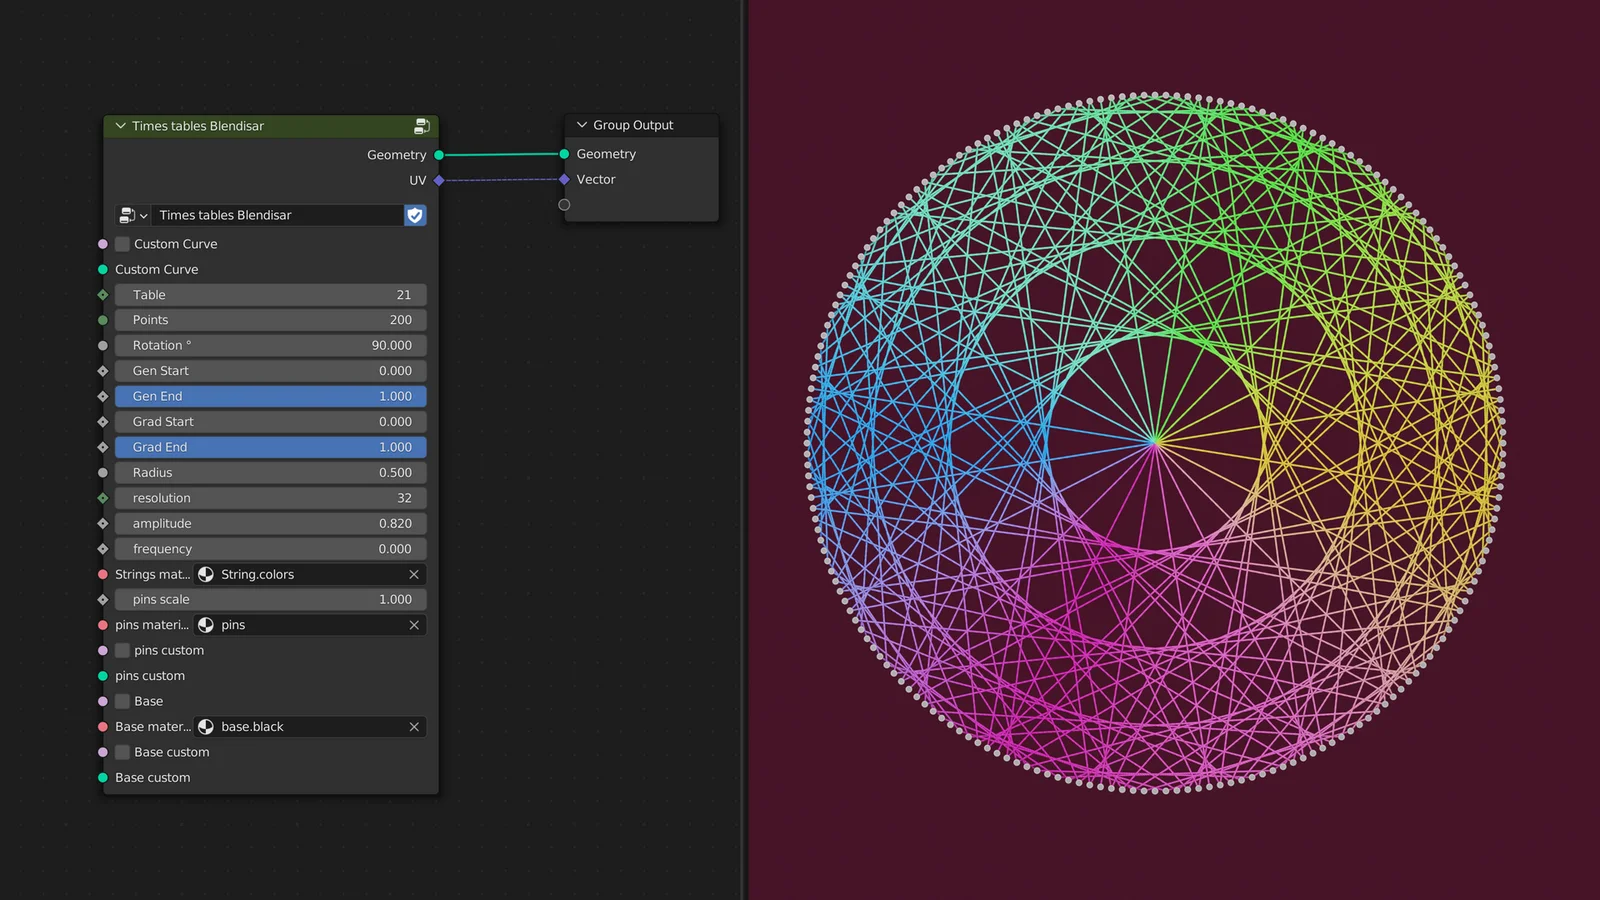
Task: Enable the Base checkbox
Action: tap(123, 702)
